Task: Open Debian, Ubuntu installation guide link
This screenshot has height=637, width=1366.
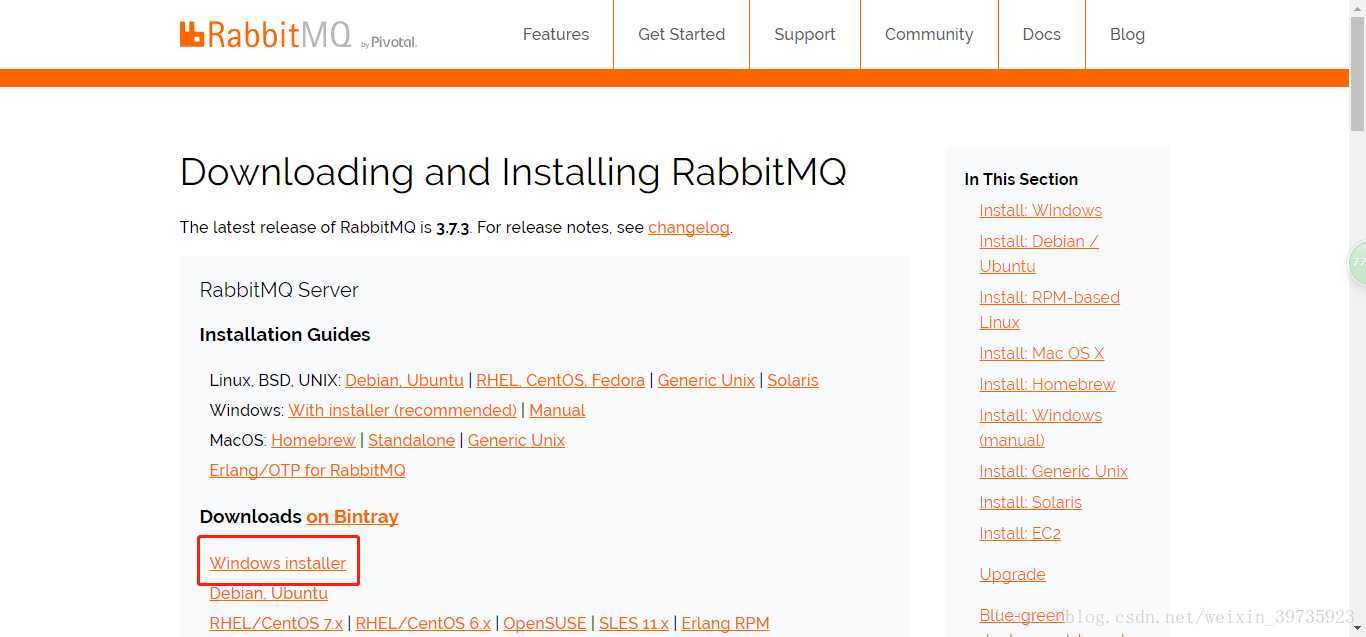Action: 404,380
